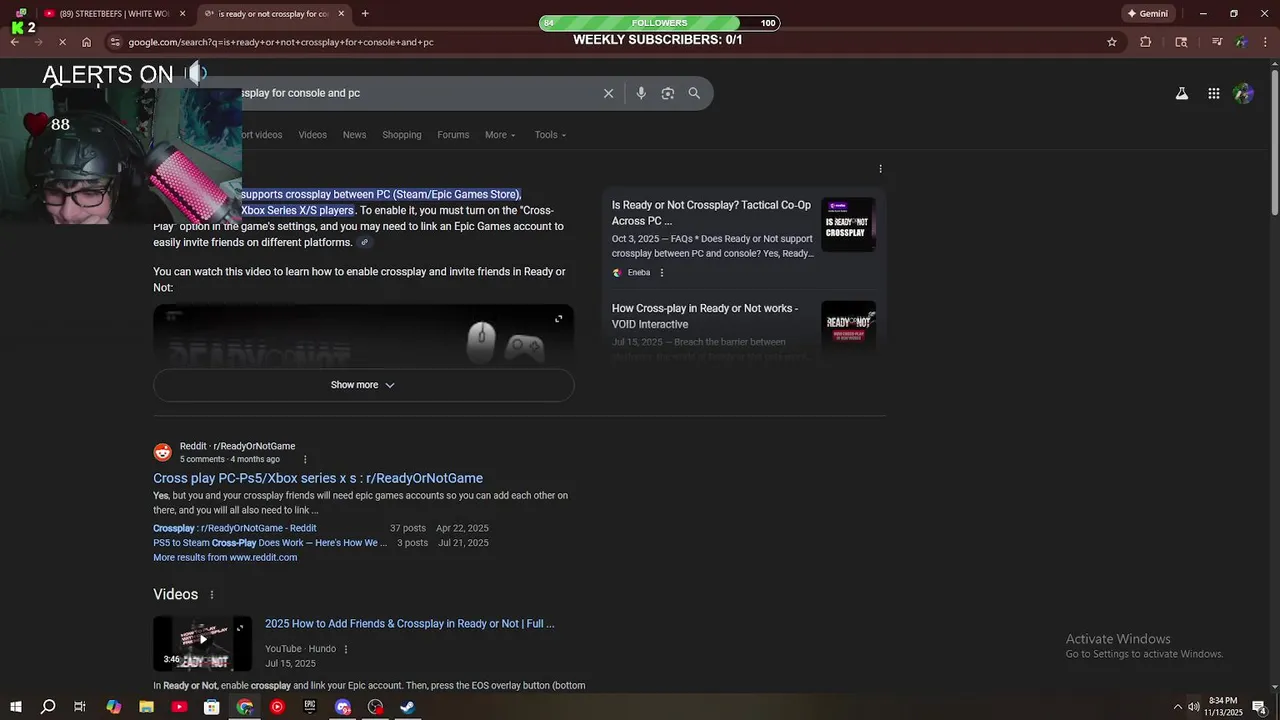Open Google account avatar on page
The width and height of the screenshot is (1280, 720).
pos(1243,93)
